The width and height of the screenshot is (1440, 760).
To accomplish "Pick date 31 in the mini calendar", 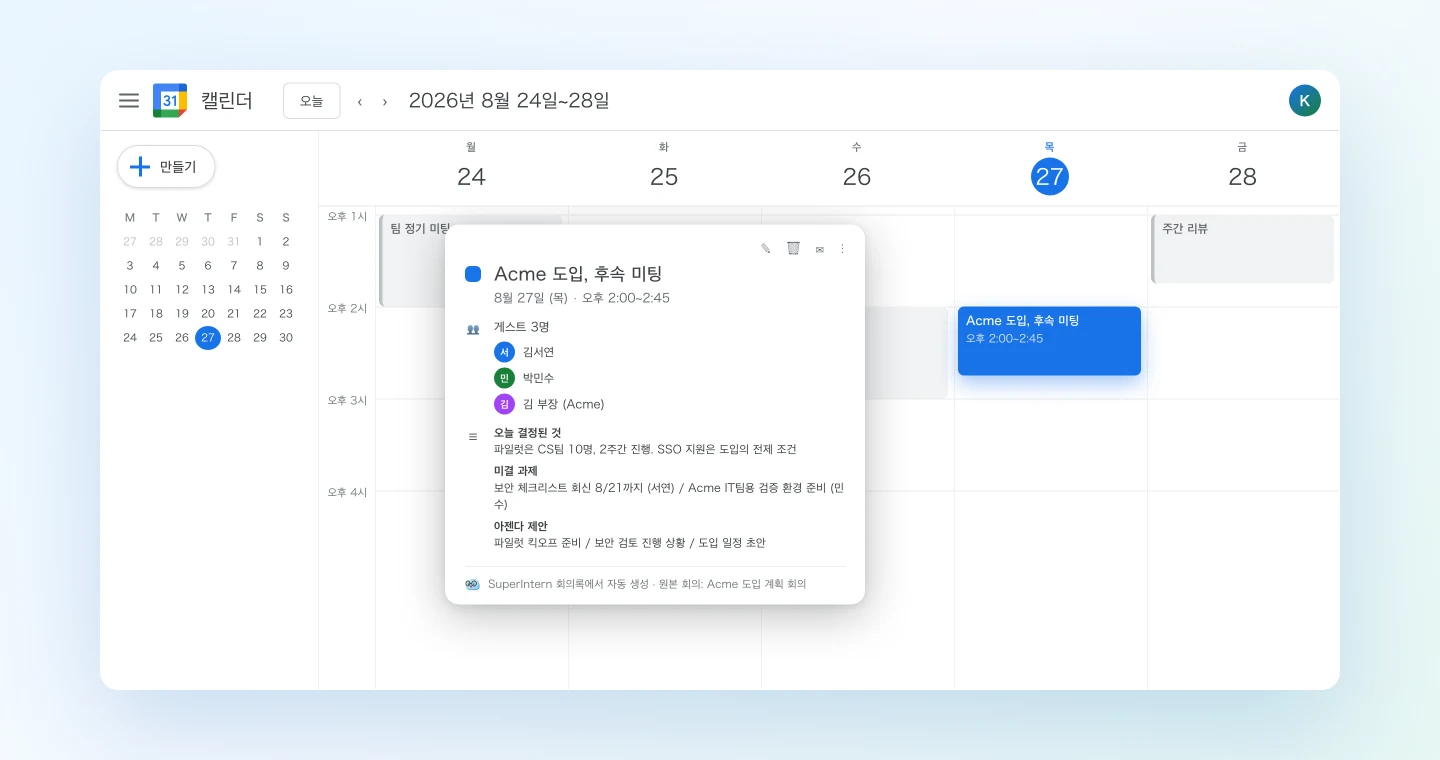I will pos(234,242).
